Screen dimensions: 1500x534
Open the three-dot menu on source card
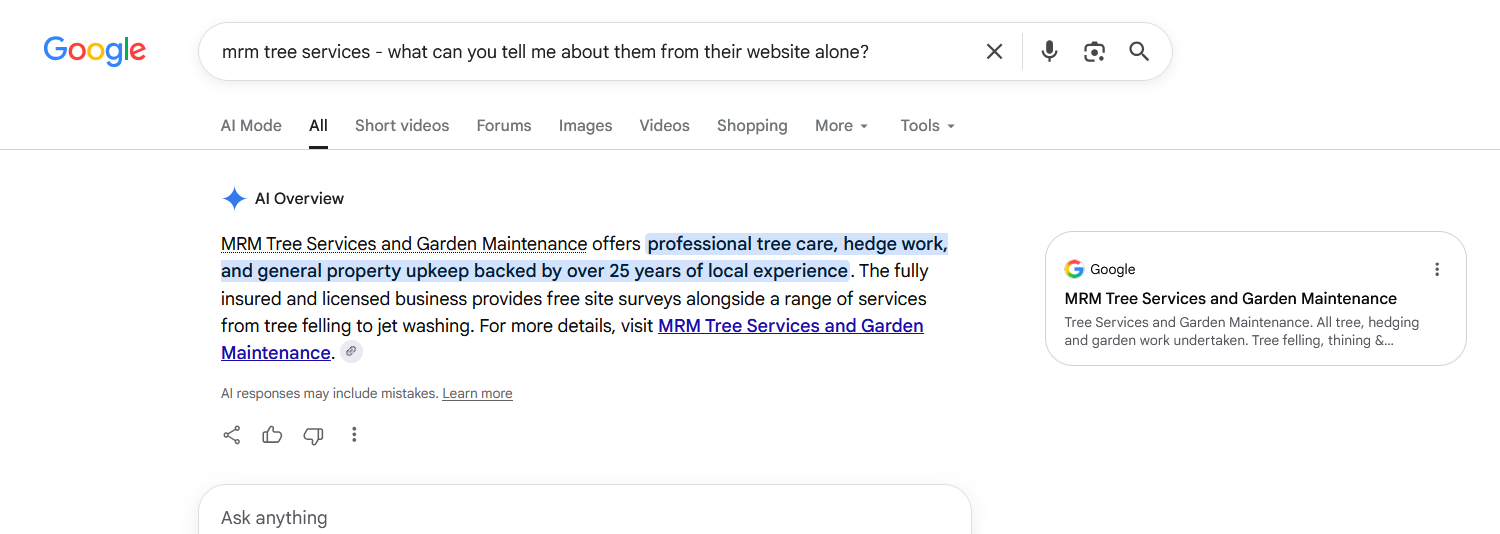[x=1437, y=269]
